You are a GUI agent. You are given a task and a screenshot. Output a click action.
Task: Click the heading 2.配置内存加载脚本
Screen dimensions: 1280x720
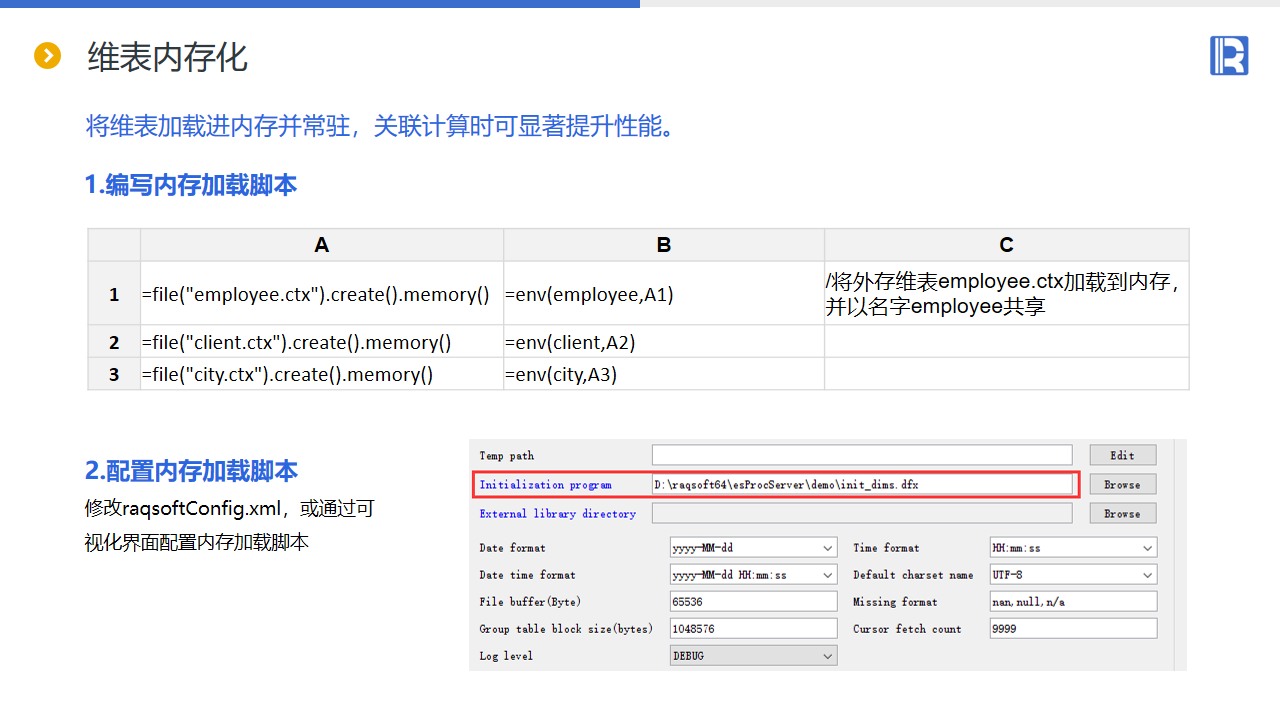click(x=191, y=471)
